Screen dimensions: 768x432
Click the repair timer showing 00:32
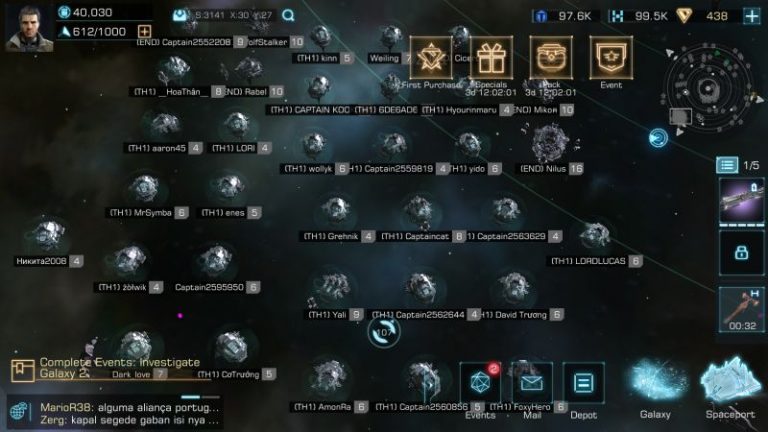pos(741,310)
